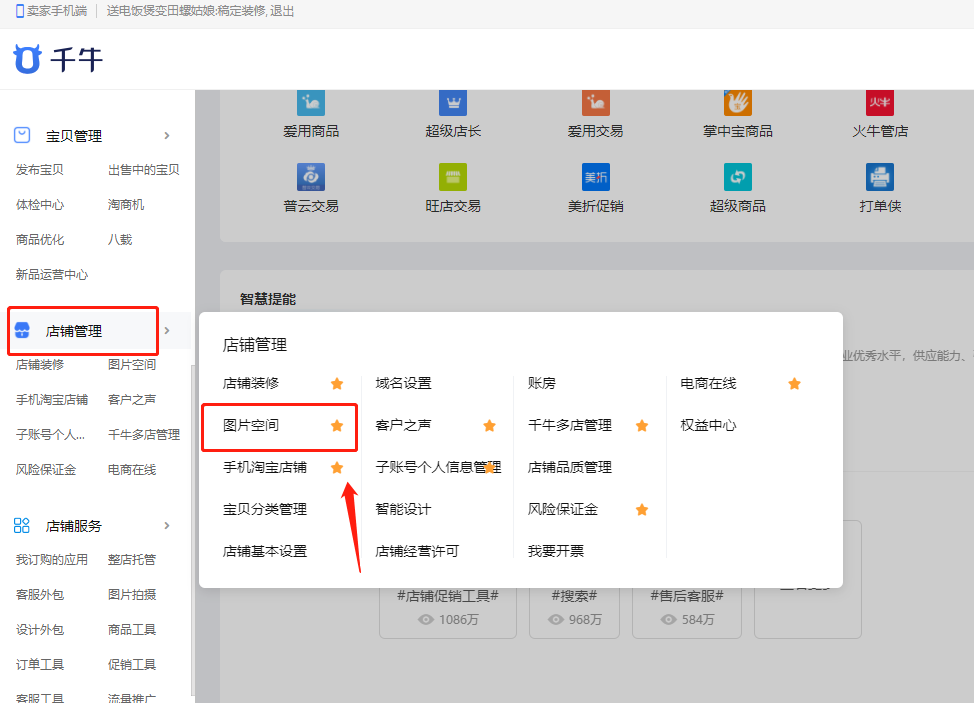Open 我要开票 menu entry
The image size is (974, 703).
tap(555, 551)
